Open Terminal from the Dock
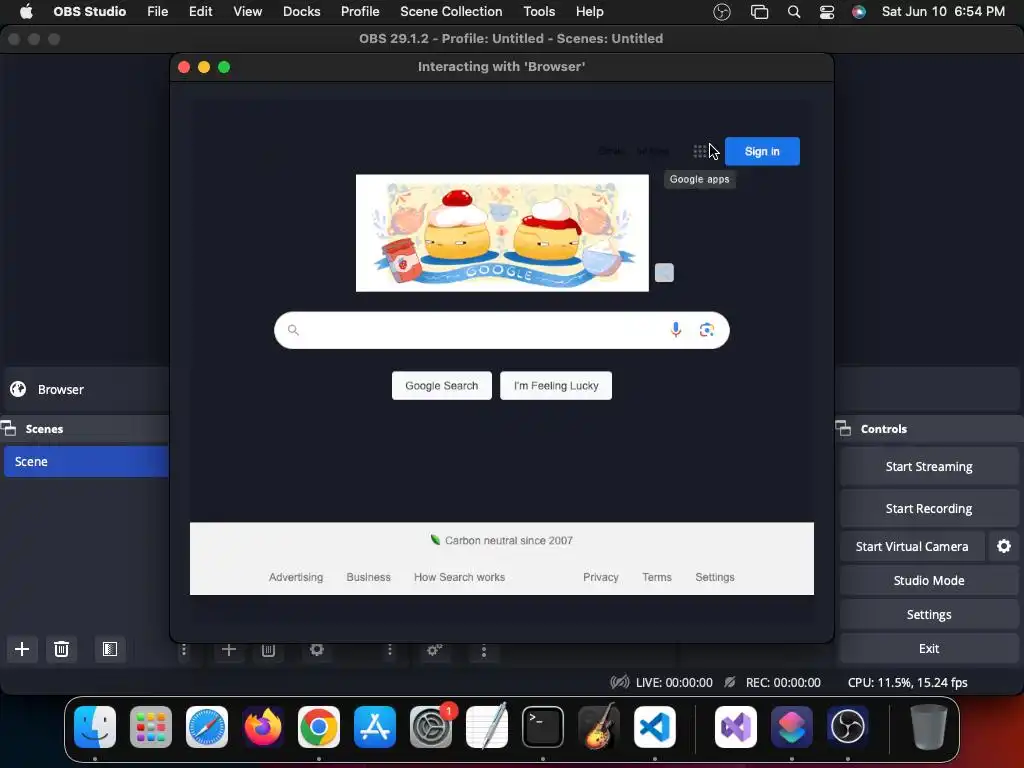The height and width of the screenshot is (768, 1024). (x=543, y=727)
